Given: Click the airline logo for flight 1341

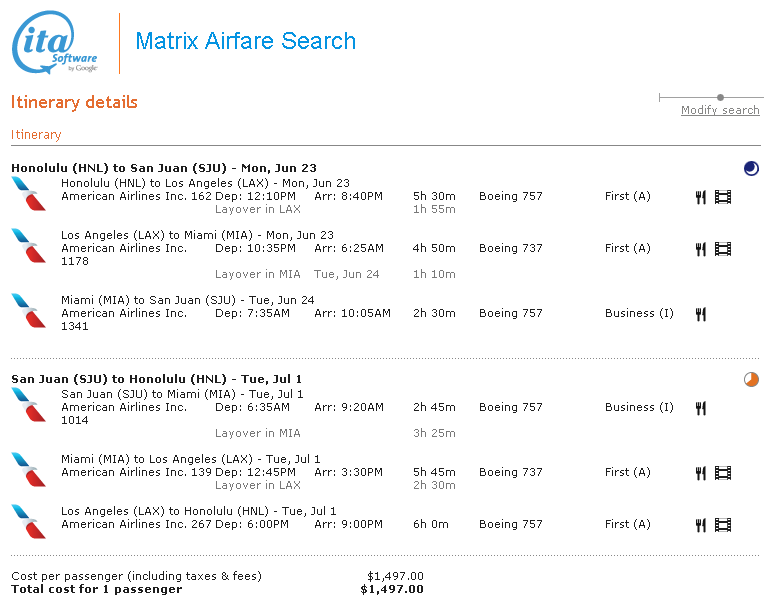Looking at the screenshot, I should [x=28, y=309].
